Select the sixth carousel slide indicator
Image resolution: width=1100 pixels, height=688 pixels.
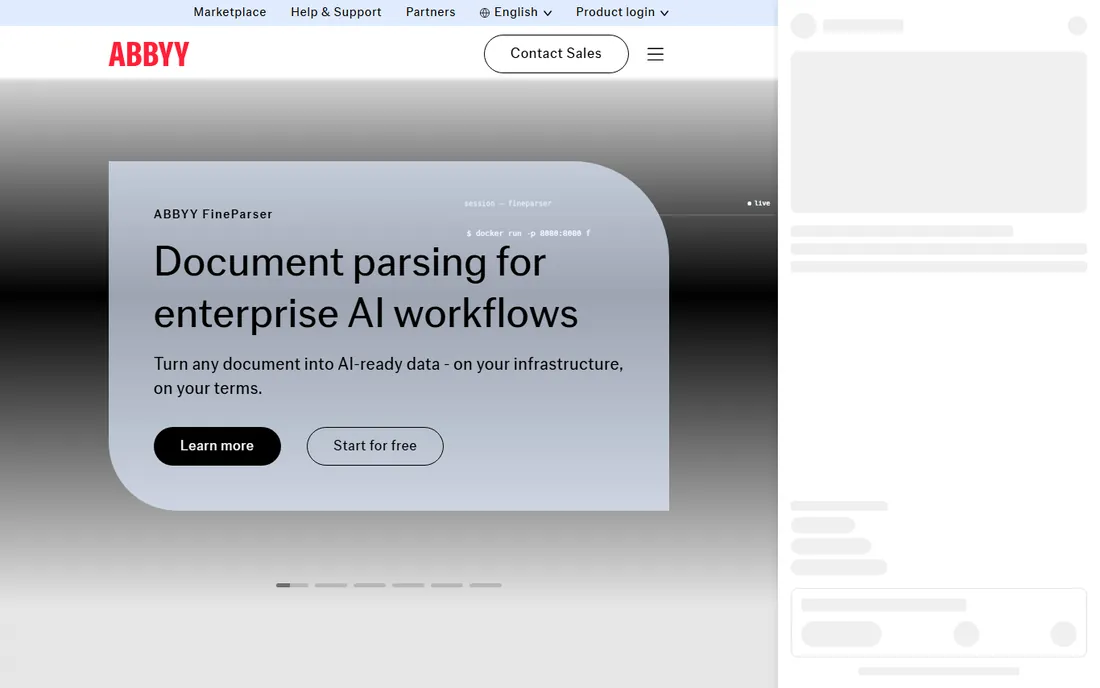485,585
